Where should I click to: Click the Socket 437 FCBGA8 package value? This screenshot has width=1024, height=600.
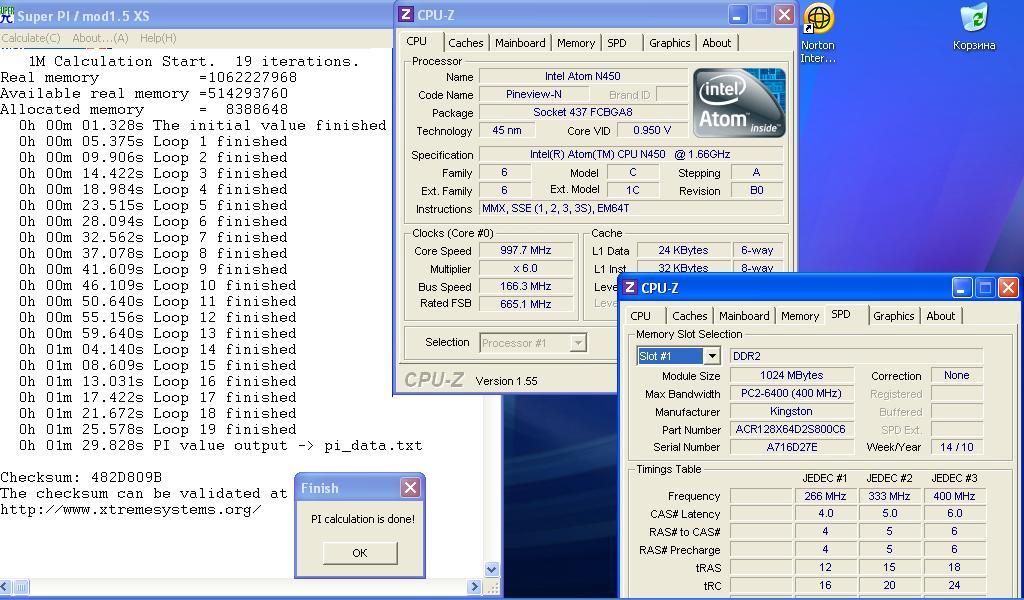tap(583, 112)
